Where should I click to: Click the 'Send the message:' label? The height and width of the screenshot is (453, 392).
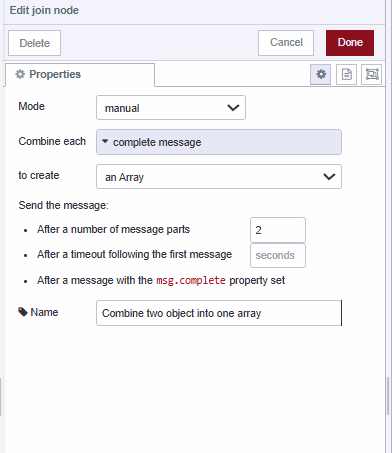tap(63, 205)
